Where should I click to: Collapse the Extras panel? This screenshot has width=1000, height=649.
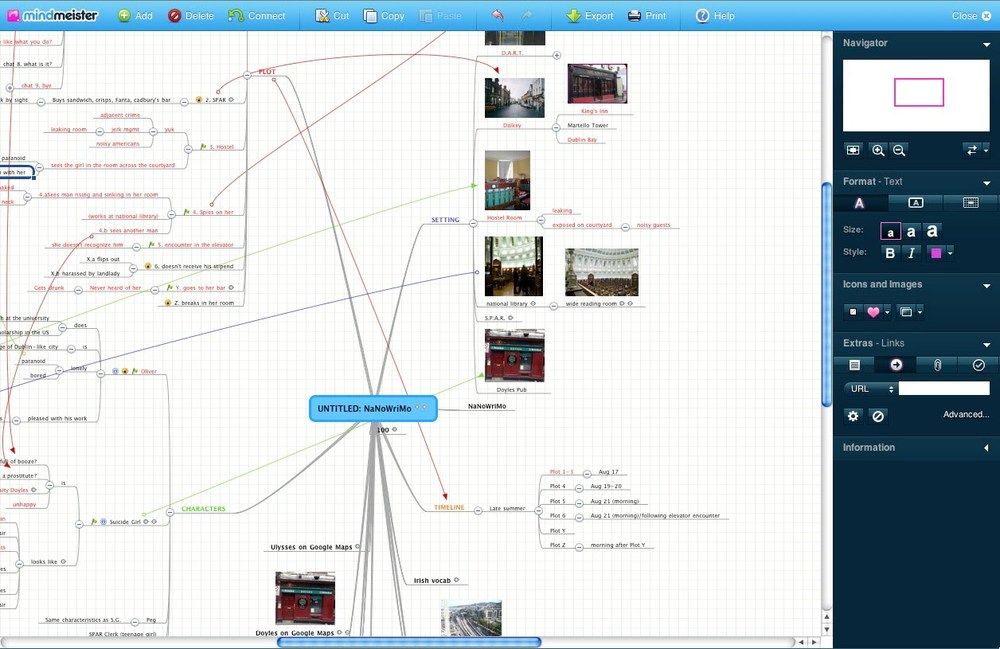point(987,344)
